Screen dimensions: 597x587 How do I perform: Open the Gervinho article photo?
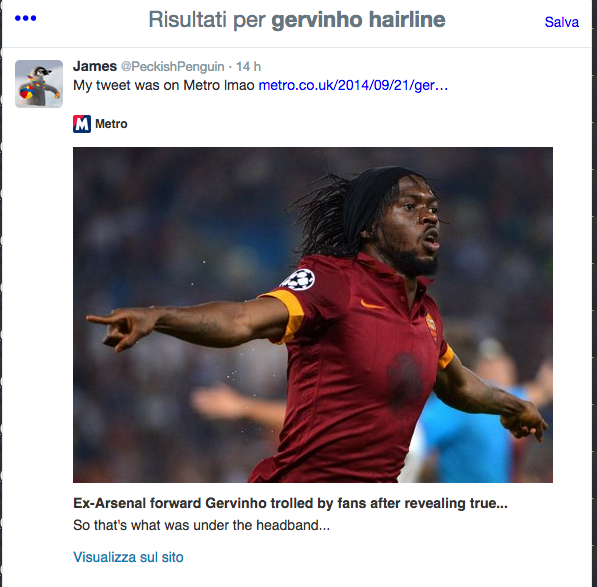[313, 315]
